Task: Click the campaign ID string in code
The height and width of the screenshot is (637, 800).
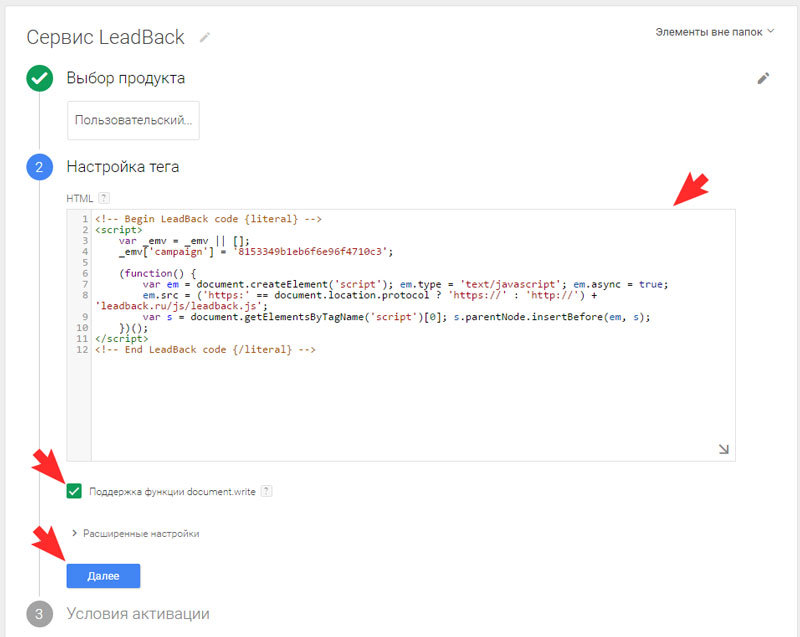Action: pos(313,251)
